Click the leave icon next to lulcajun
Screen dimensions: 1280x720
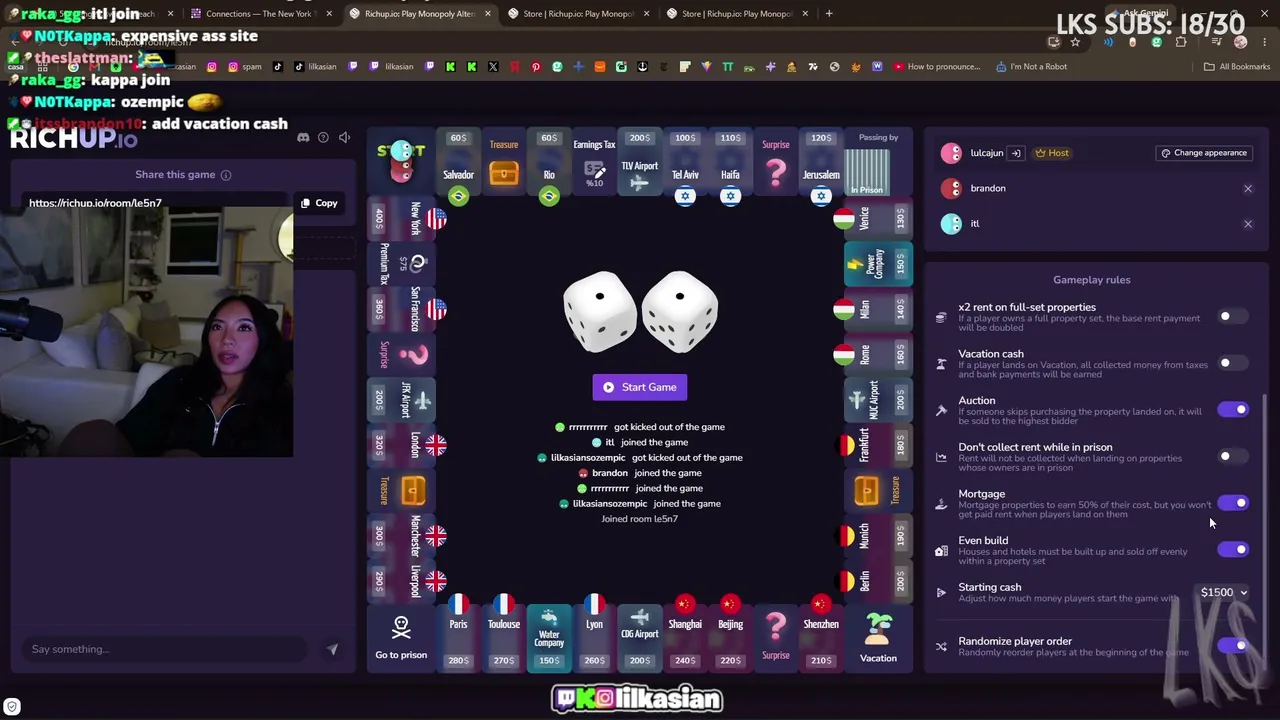(x=1015, y=153)
